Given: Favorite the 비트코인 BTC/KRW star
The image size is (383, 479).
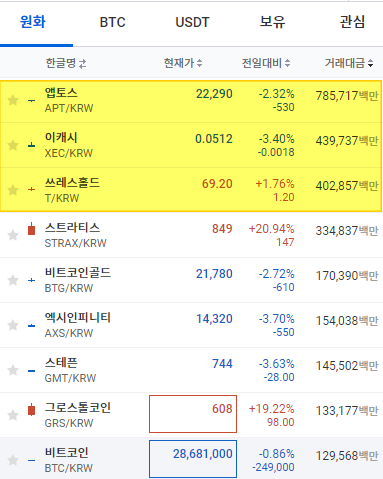Looking at the screenshot, I should [13, 460].
